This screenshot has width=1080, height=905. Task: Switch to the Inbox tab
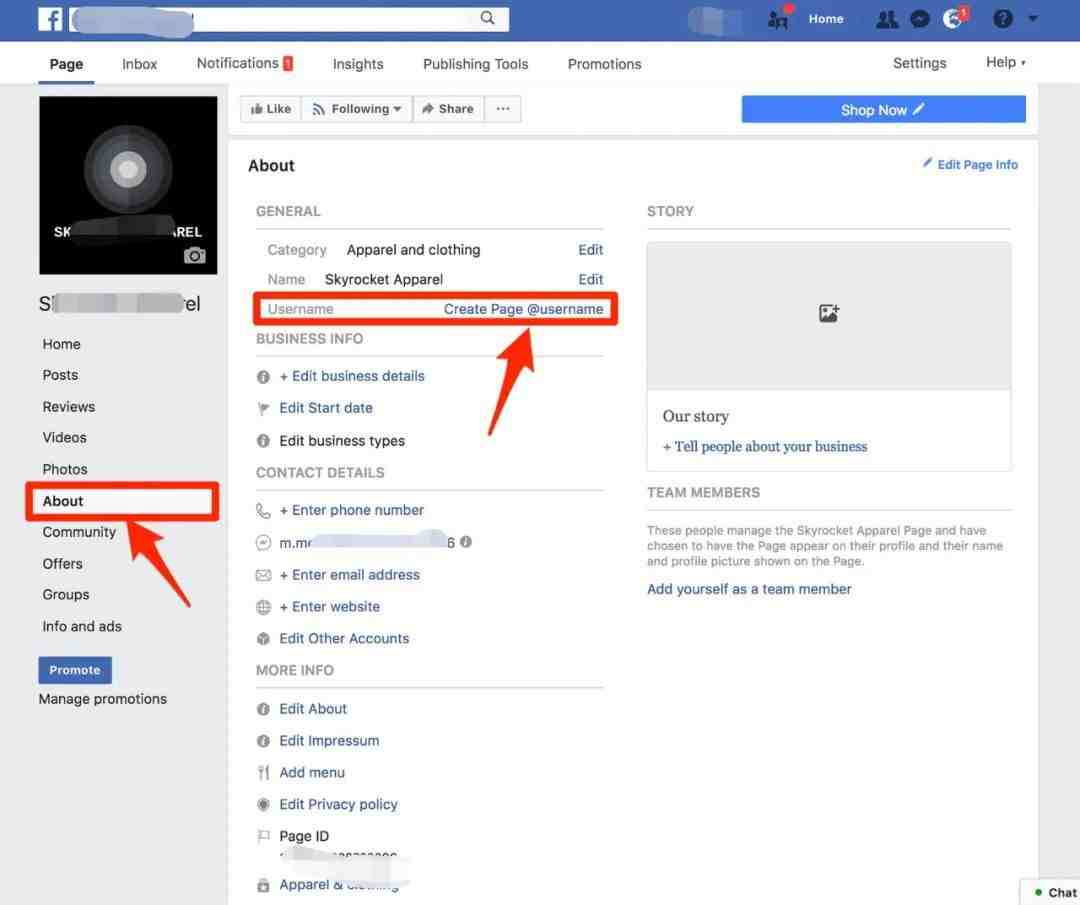140,64
